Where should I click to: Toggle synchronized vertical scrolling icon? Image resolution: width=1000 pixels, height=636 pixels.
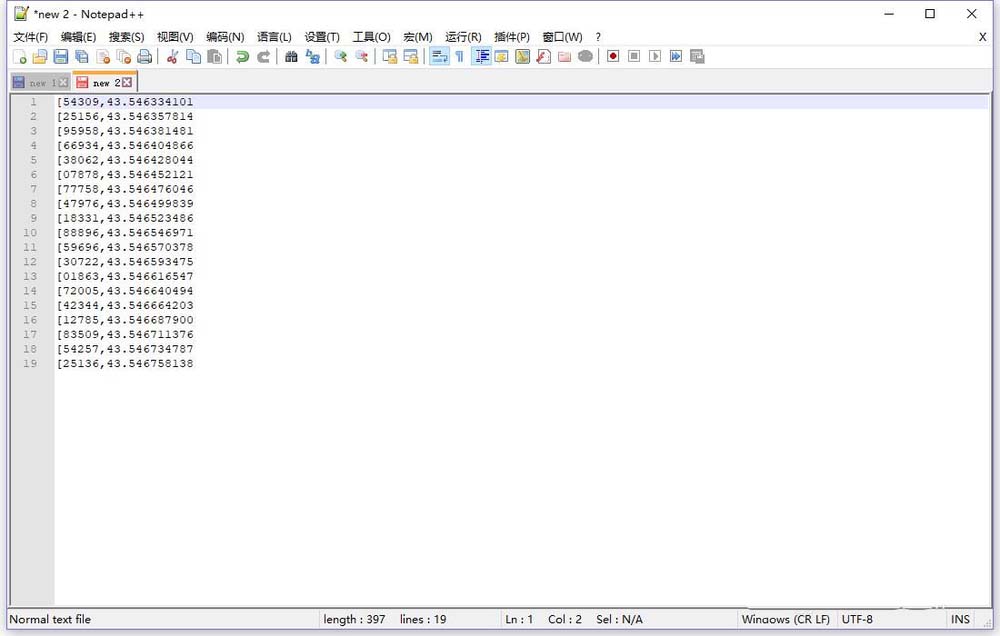point(390,57)
